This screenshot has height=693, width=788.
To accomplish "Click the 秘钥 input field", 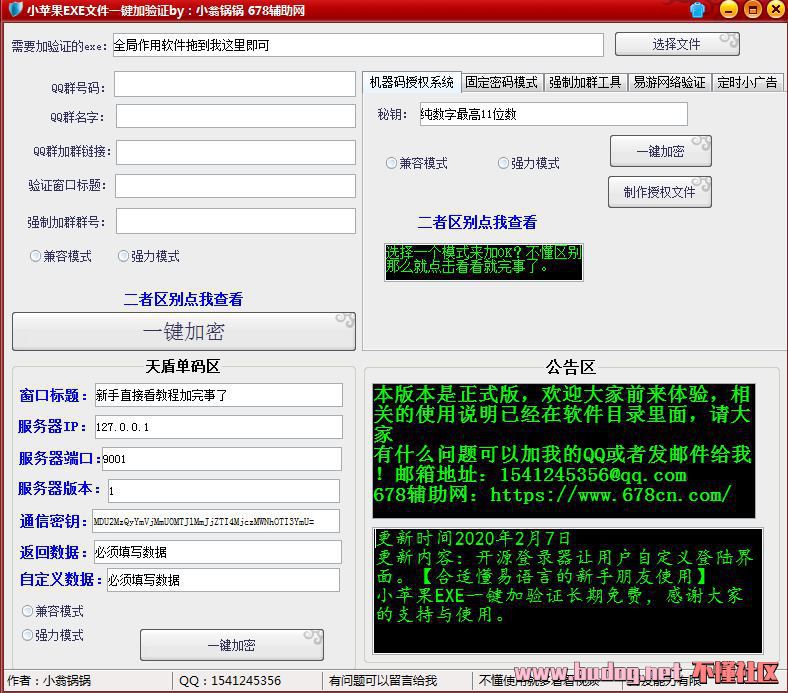I will 553,114.
